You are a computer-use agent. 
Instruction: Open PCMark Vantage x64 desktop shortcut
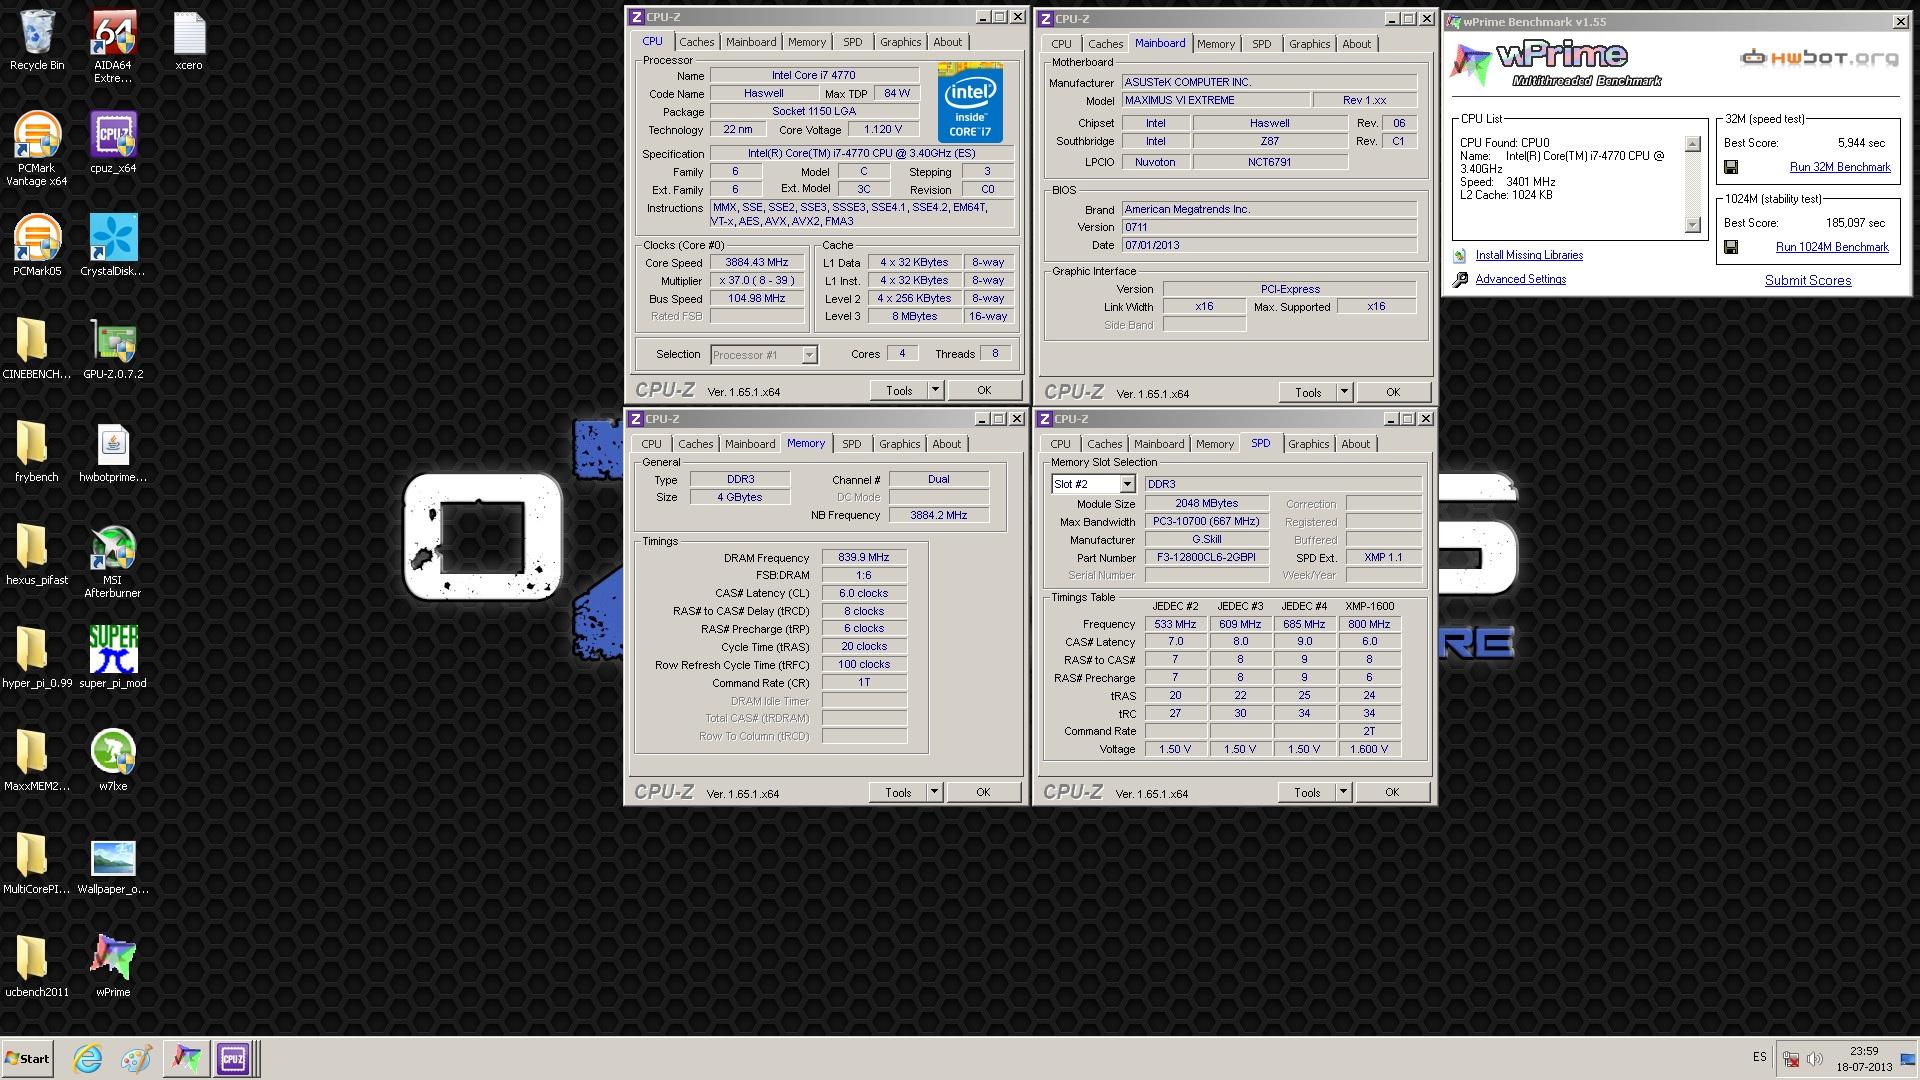click(37, 149)
